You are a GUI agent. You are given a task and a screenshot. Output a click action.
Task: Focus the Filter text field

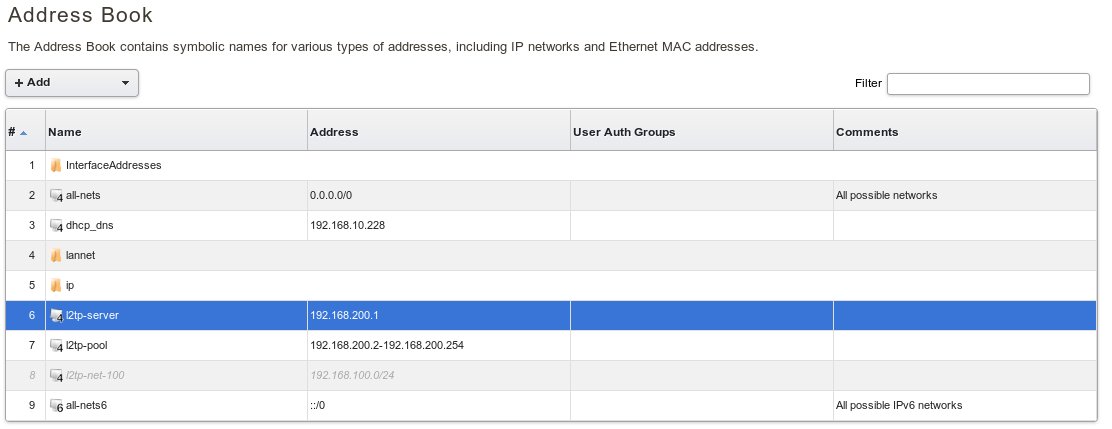(x=987, y=84)
